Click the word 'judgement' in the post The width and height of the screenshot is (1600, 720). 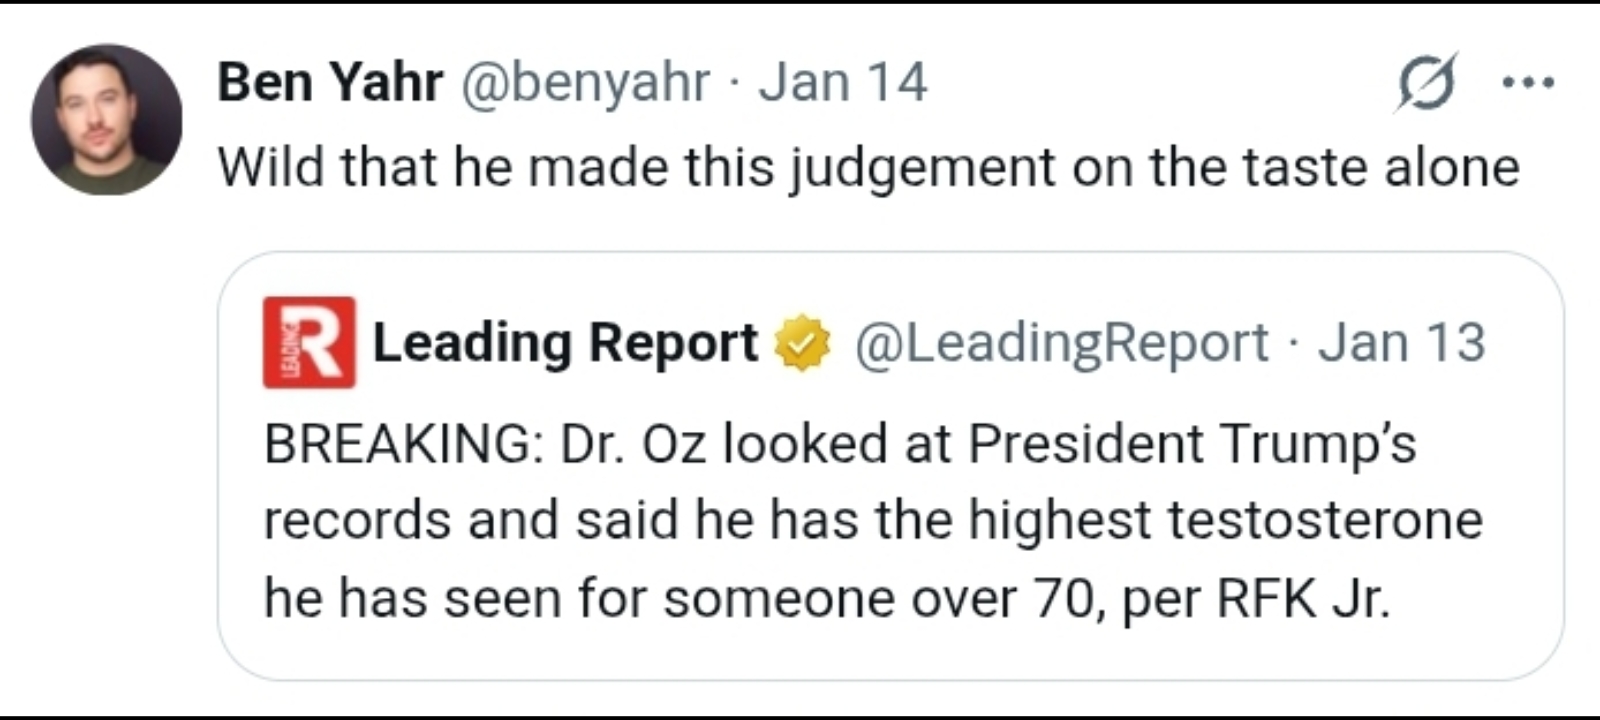point(922,166)
